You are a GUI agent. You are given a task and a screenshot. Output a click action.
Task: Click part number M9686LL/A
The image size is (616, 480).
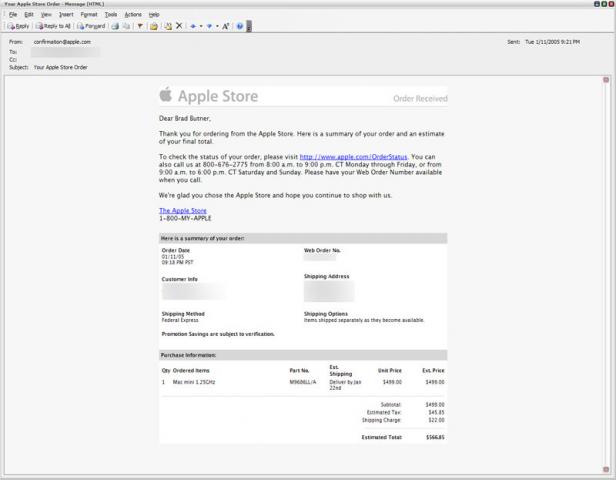point(303,382)
